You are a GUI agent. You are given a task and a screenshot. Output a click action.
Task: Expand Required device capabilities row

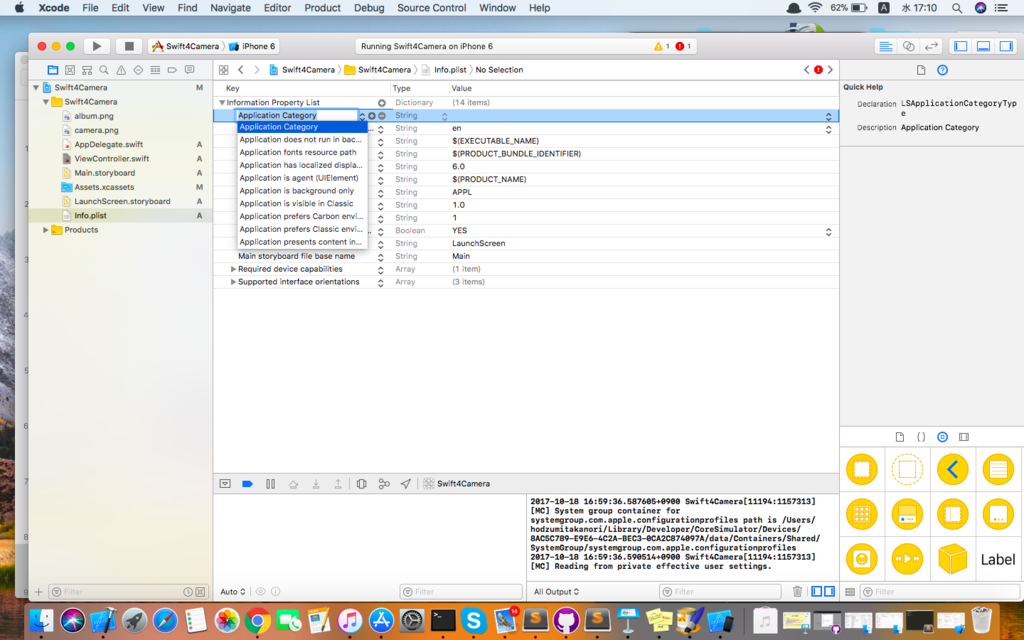pos(233,269)
